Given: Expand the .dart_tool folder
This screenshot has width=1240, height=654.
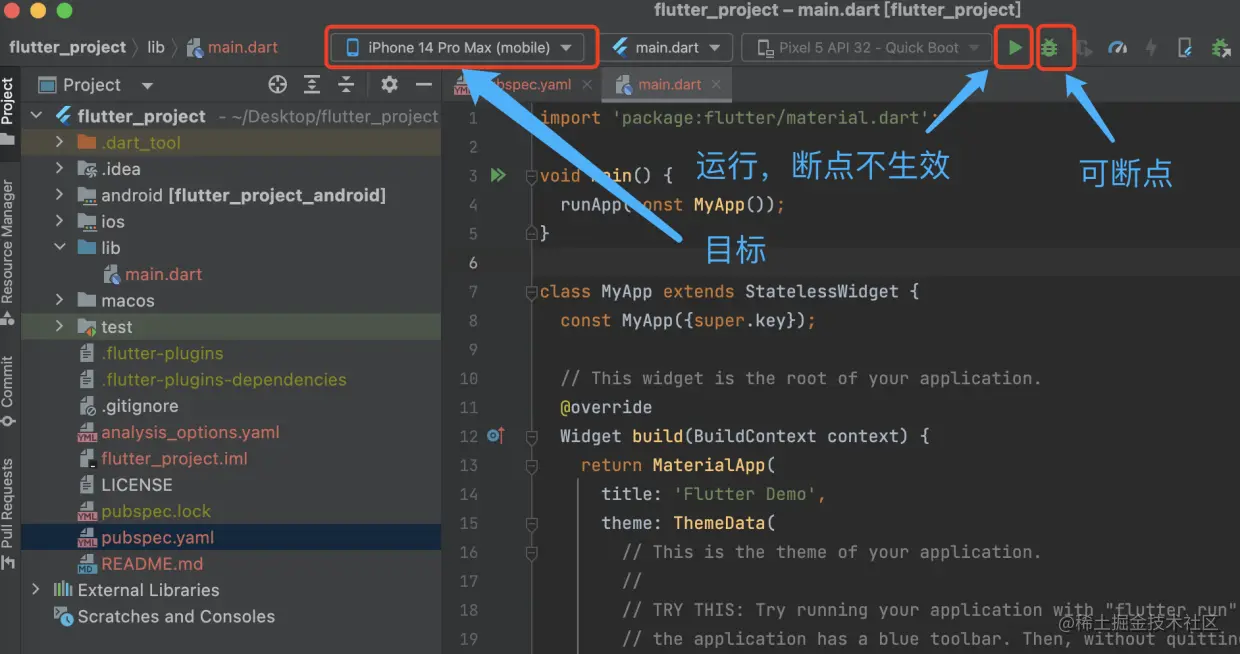Looking at the screenshot, I should click(60, 143).
